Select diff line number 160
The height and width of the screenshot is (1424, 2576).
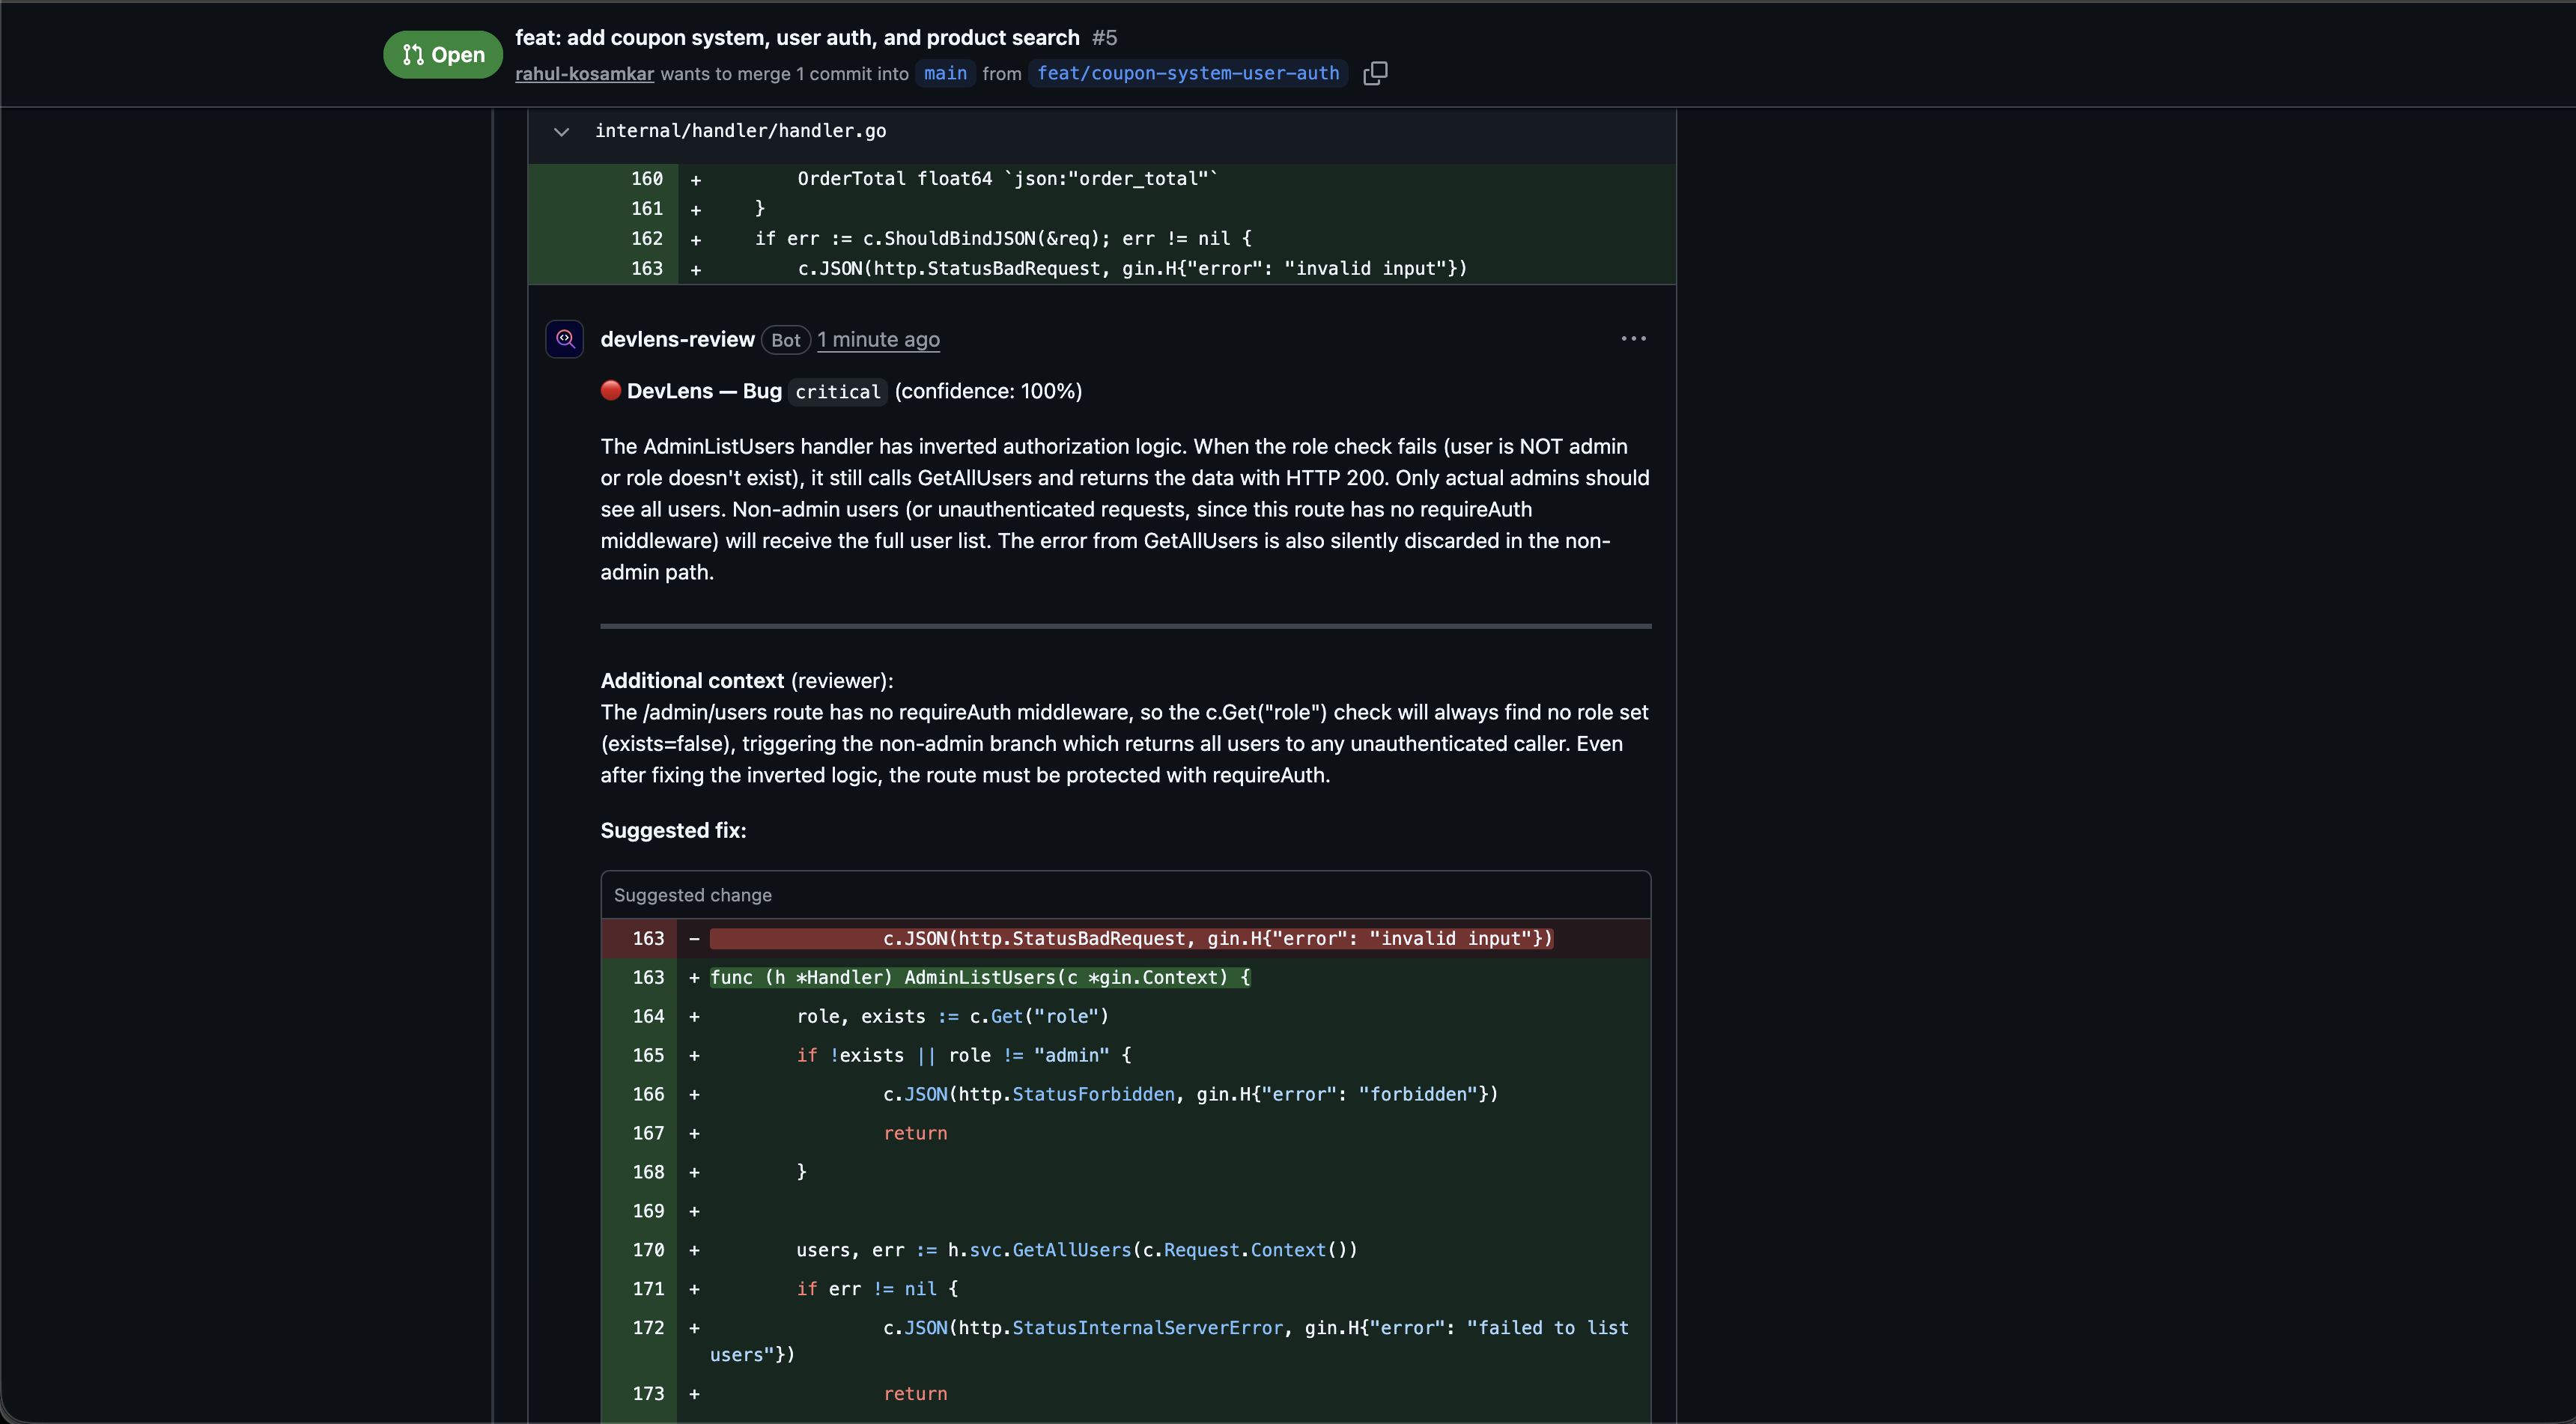click(x=646, y=178)
